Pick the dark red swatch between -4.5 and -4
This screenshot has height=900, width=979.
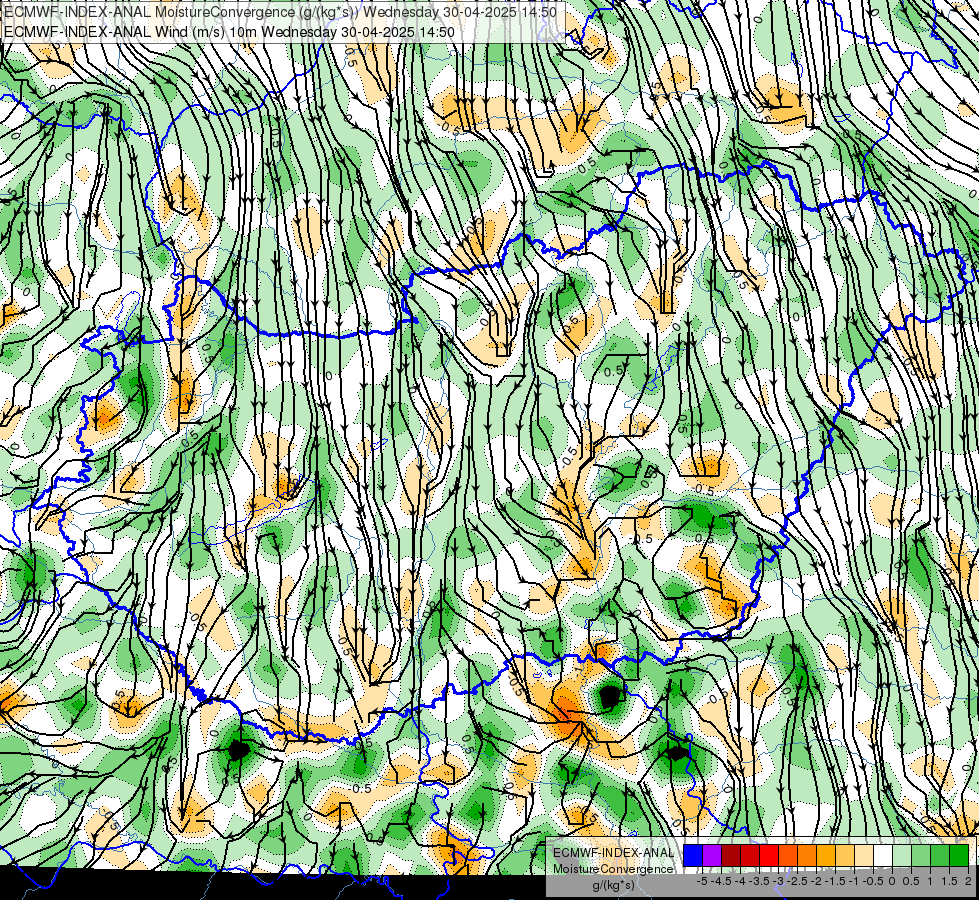[731, 855]
